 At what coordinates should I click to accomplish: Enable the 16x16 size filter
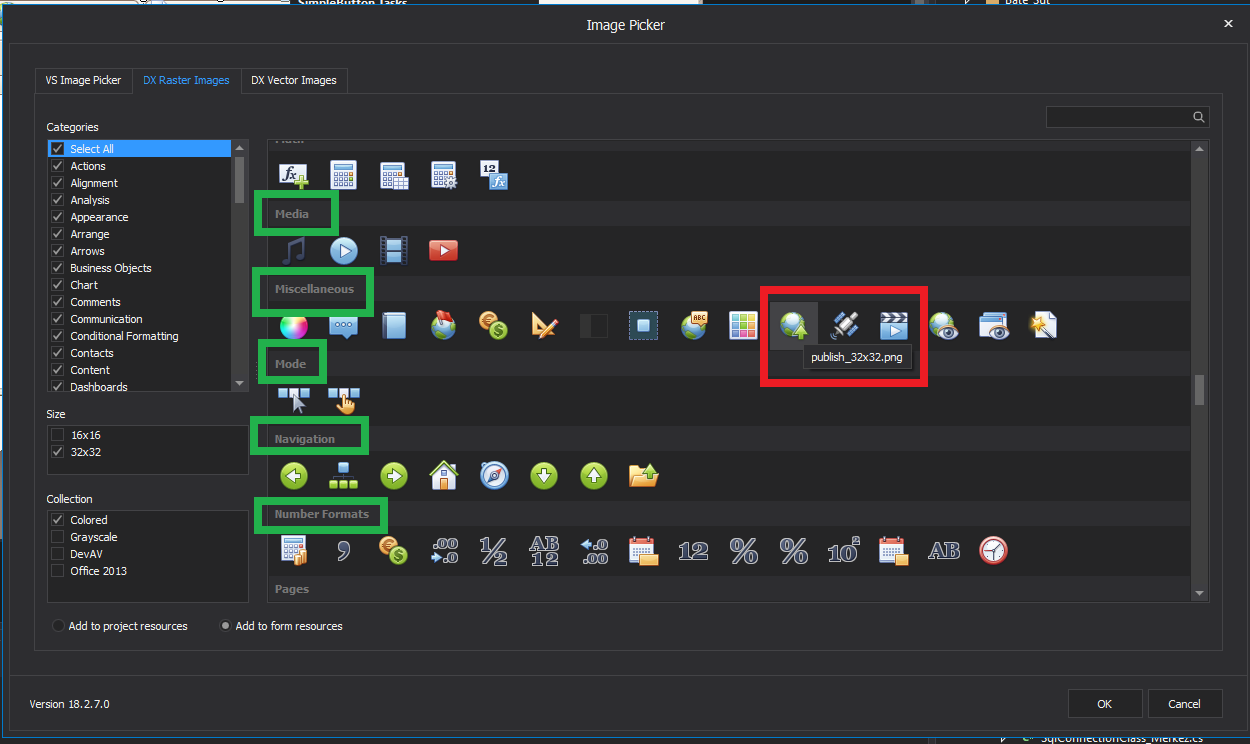tap(57, 434)
